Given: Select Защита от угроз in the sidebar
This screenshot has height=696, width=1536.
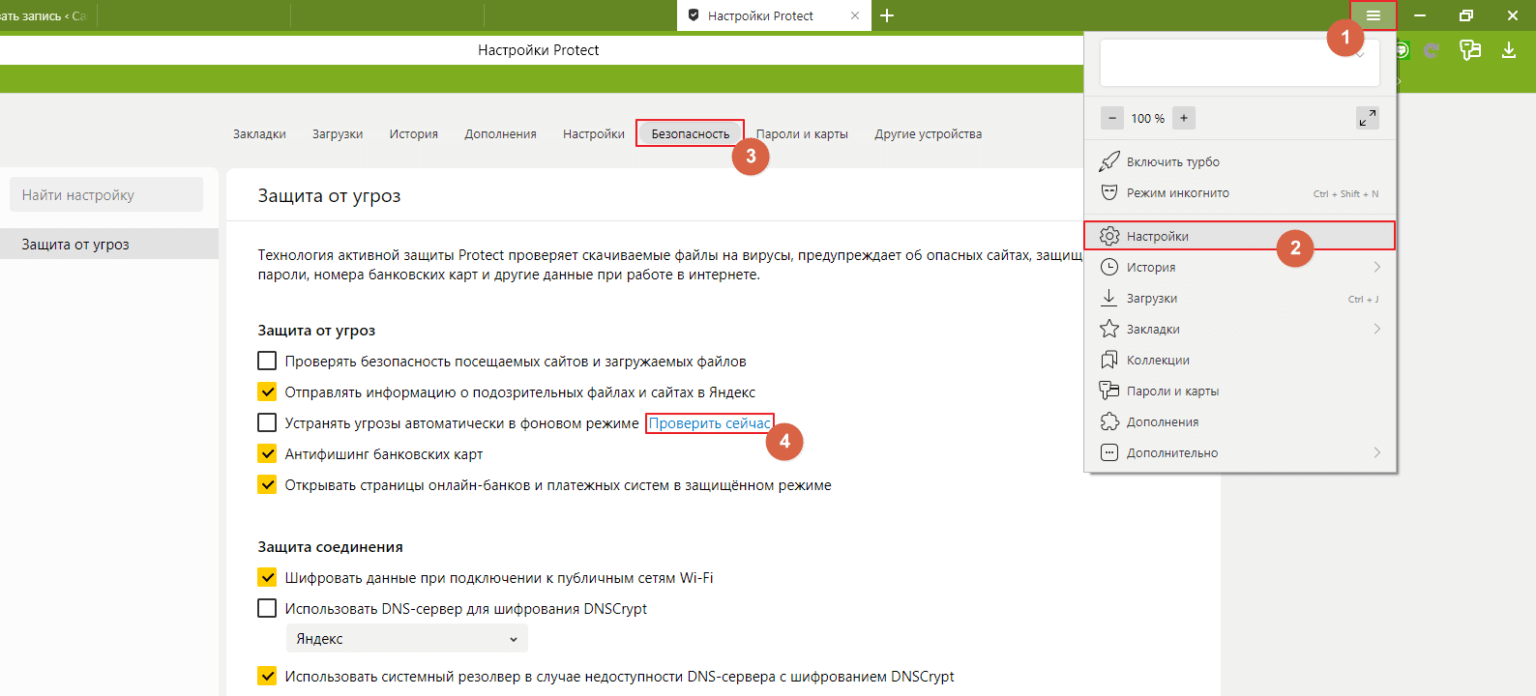Looking at the screenshot, I should pos(109,244).
